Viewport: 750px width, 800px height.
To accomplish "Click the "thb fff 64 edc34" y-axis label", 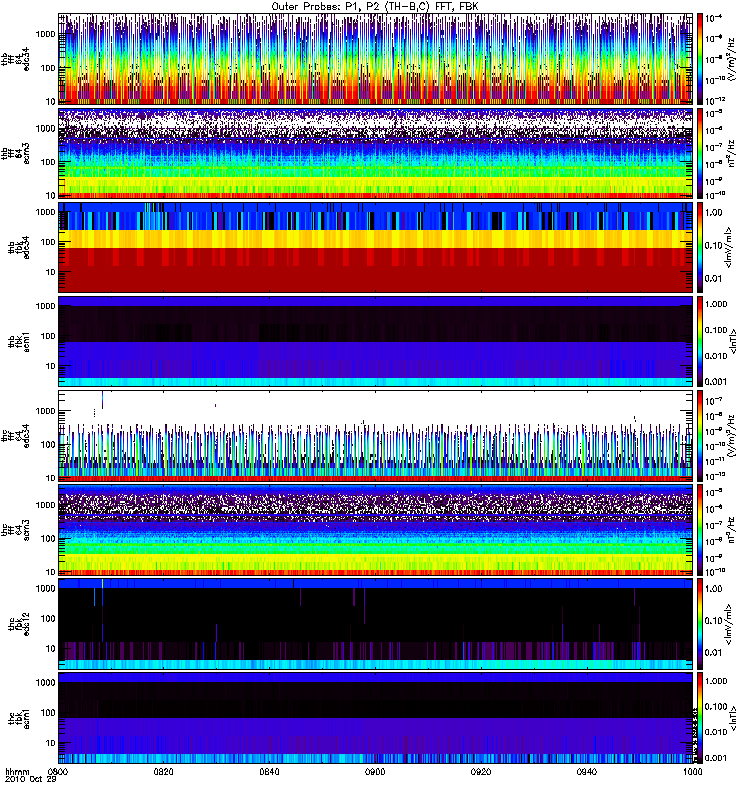I will (x=15, y=59).
